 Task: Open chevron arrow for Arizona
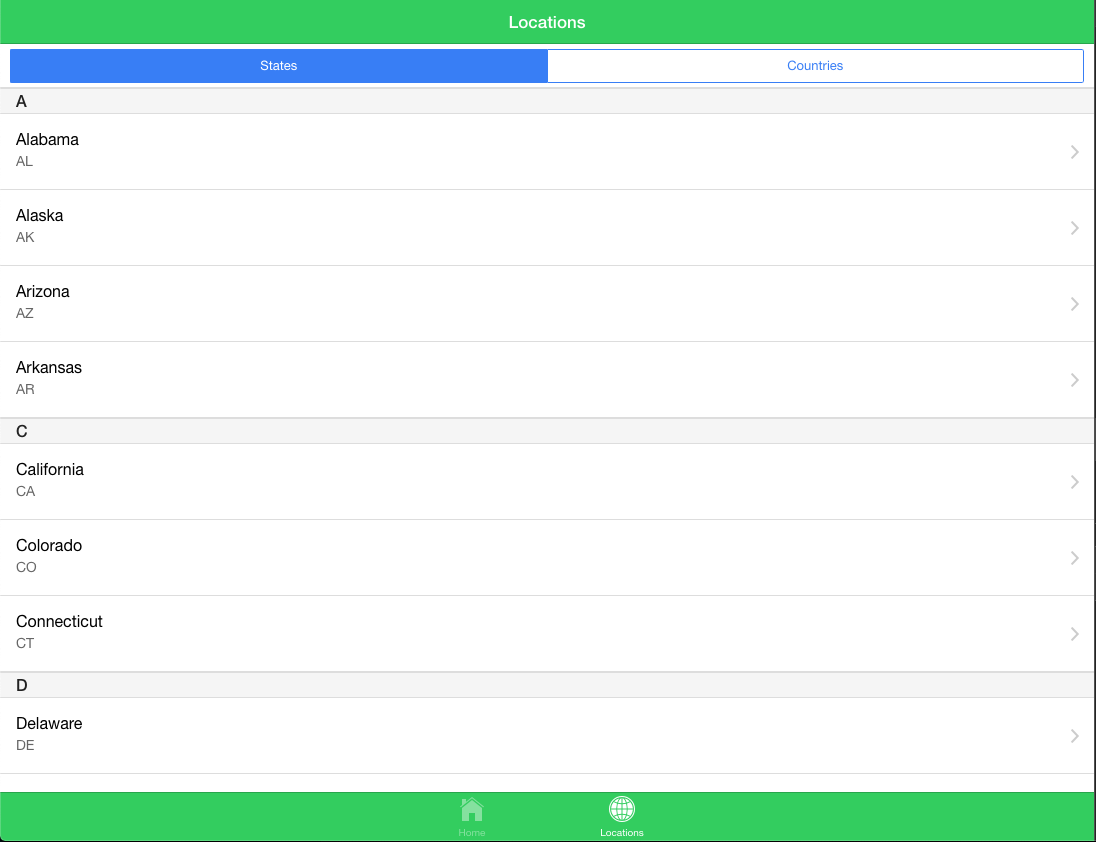tap(1075, 304)
